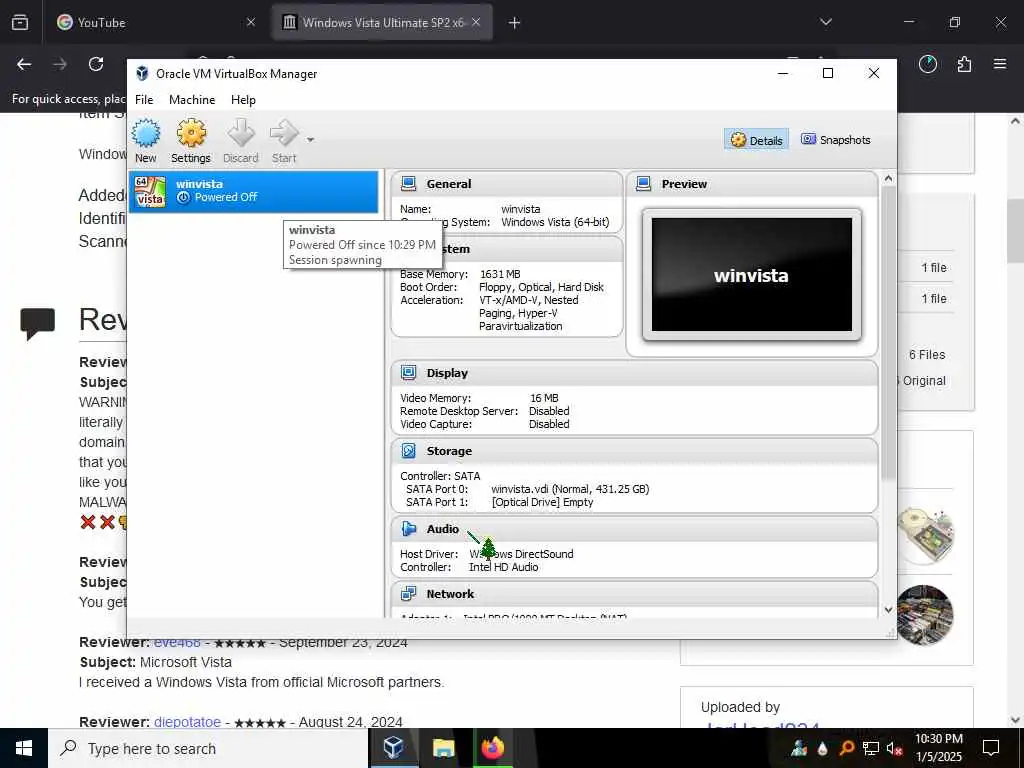The image size is (1024, 768).
Task: Open reviewer link diepotatoe on the web page
Action: pos(187,722)
